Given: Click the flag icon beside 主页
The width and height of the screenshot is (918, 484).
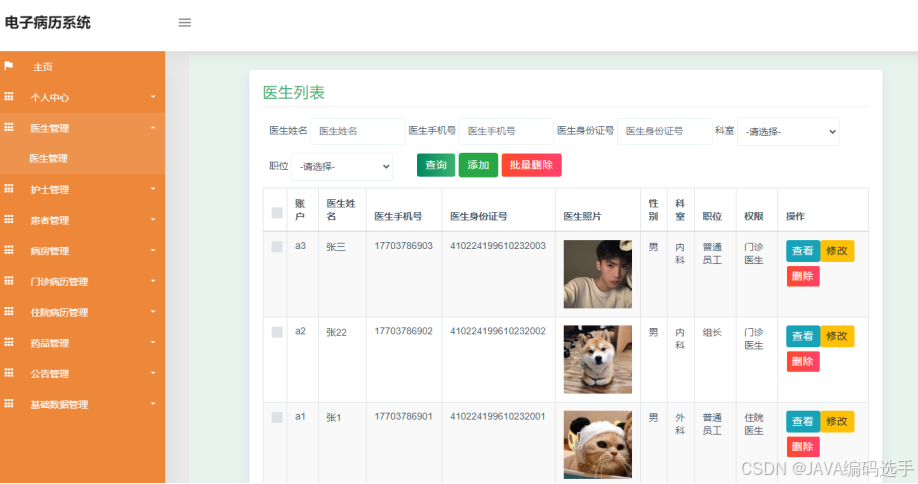Looking at the screenshot, I should [9, 66].
